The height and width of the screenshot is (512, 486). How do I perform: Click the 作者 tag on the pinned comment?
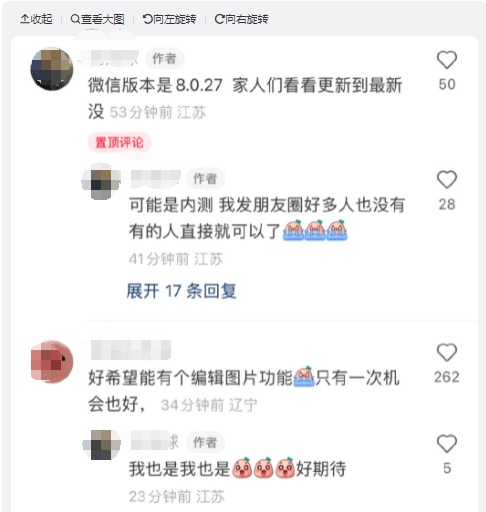(164, 59)
